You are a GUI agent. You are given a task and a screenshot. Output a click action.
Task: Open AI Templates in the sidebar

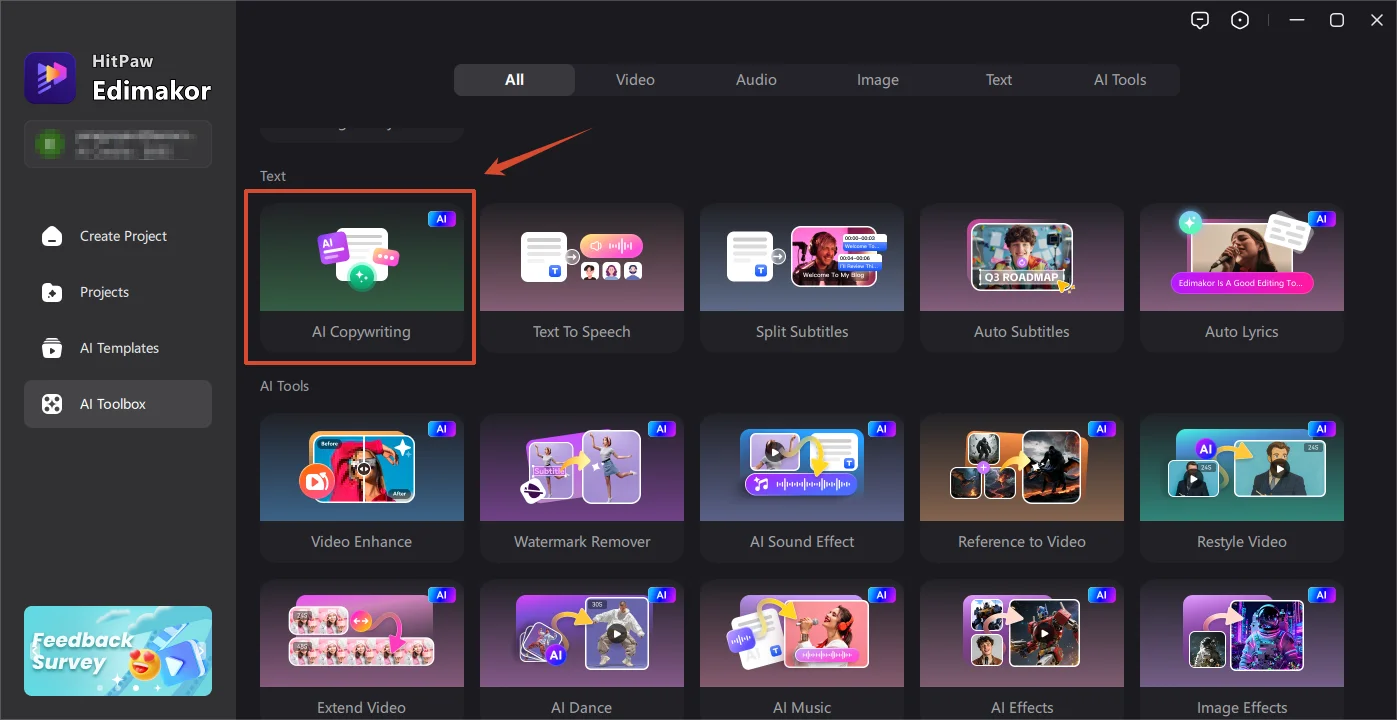(x=118, y=348)
